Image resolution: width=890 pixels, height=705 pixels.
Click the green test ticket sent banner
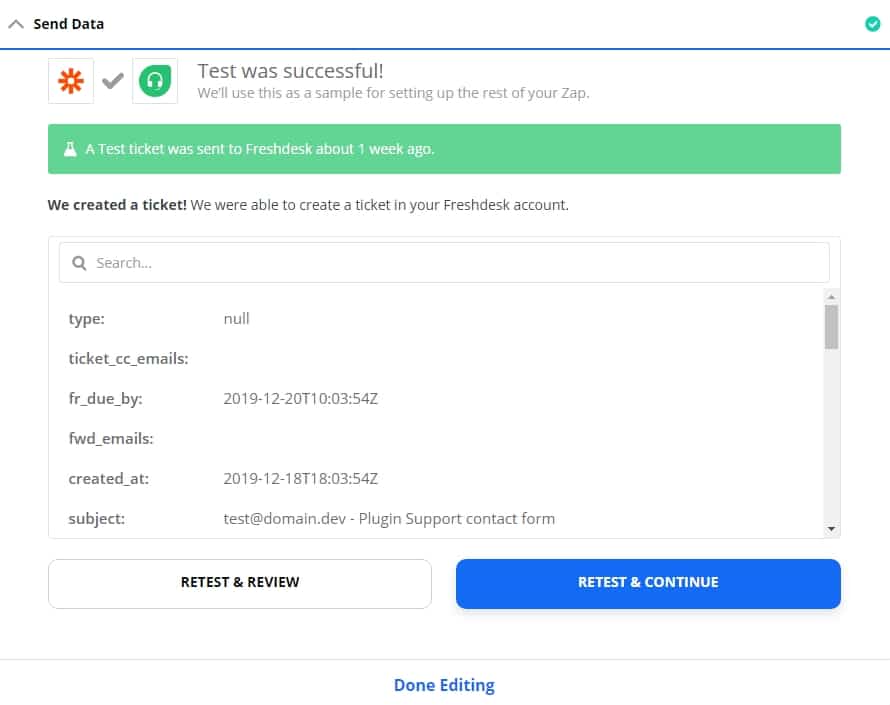(444, 149)
